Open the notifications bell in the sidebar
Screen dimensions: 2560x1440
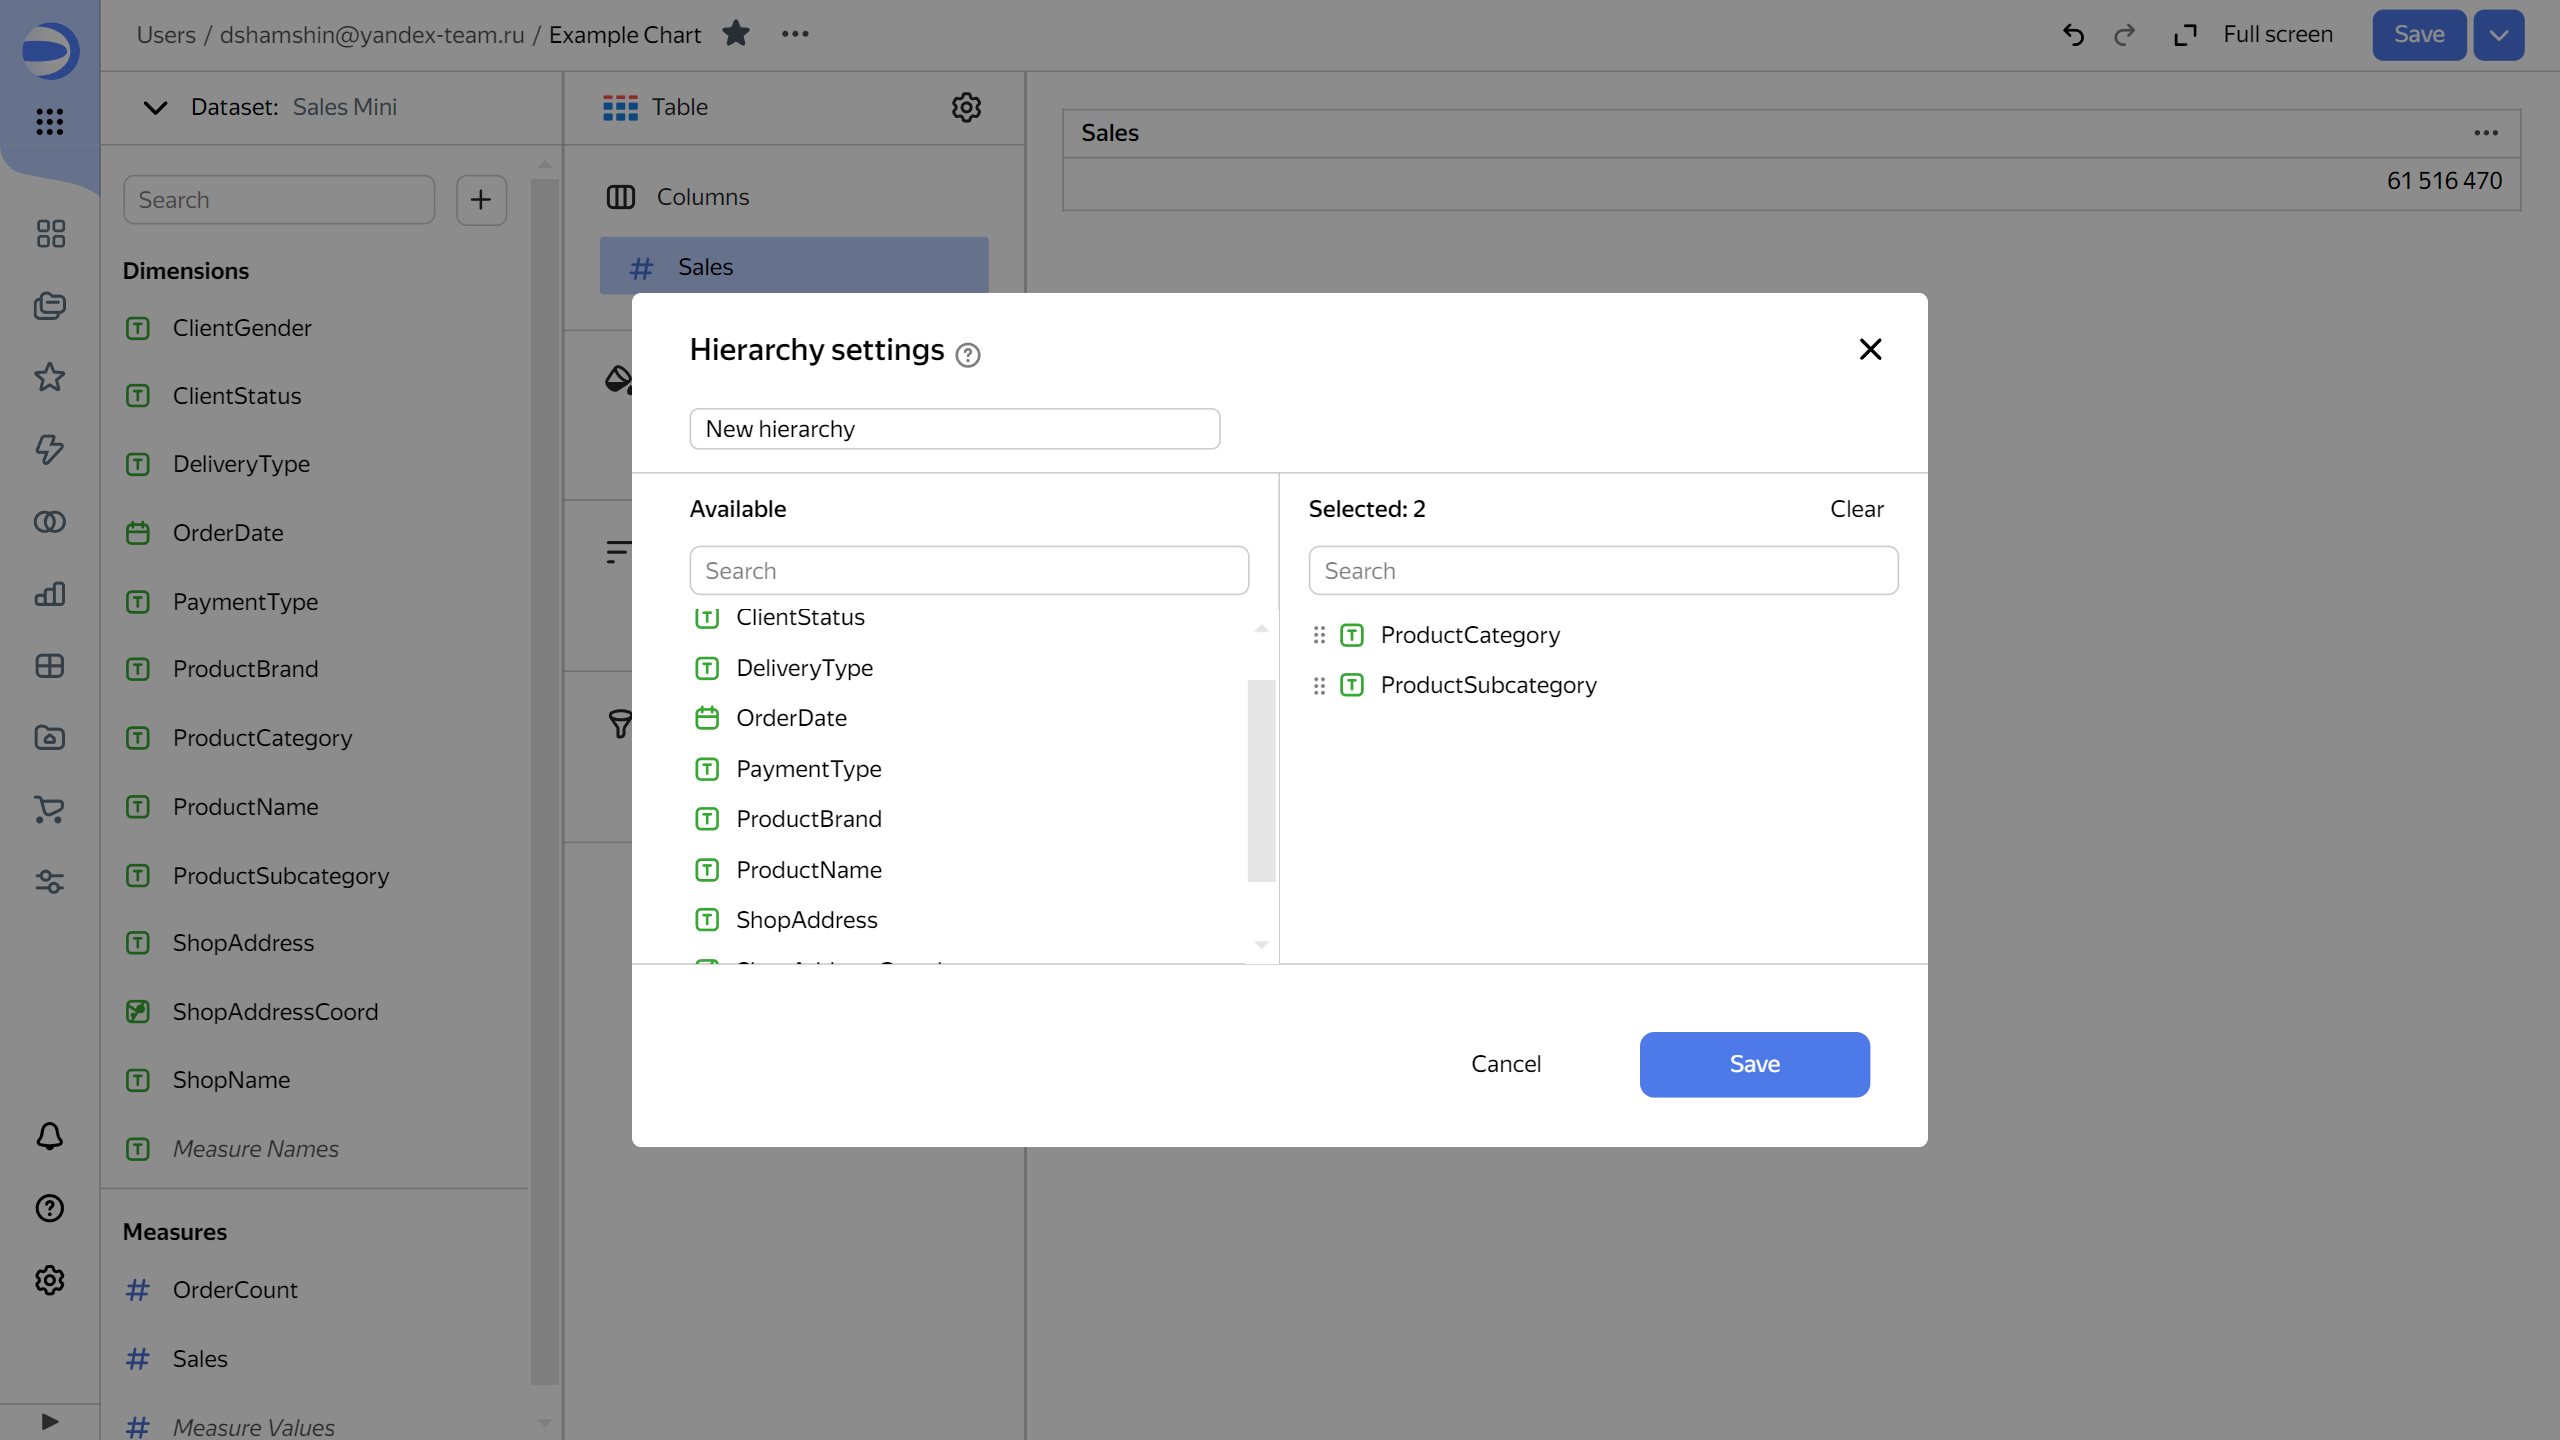pos(49,1136)
